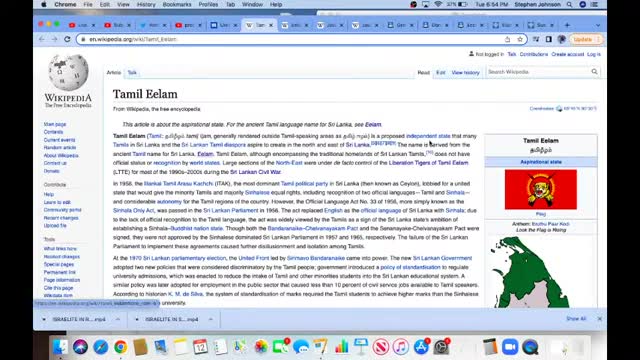This screenshot has height=360, width=640.
Task: Switch to the first YouTube tab
Action: pos(82,25)
